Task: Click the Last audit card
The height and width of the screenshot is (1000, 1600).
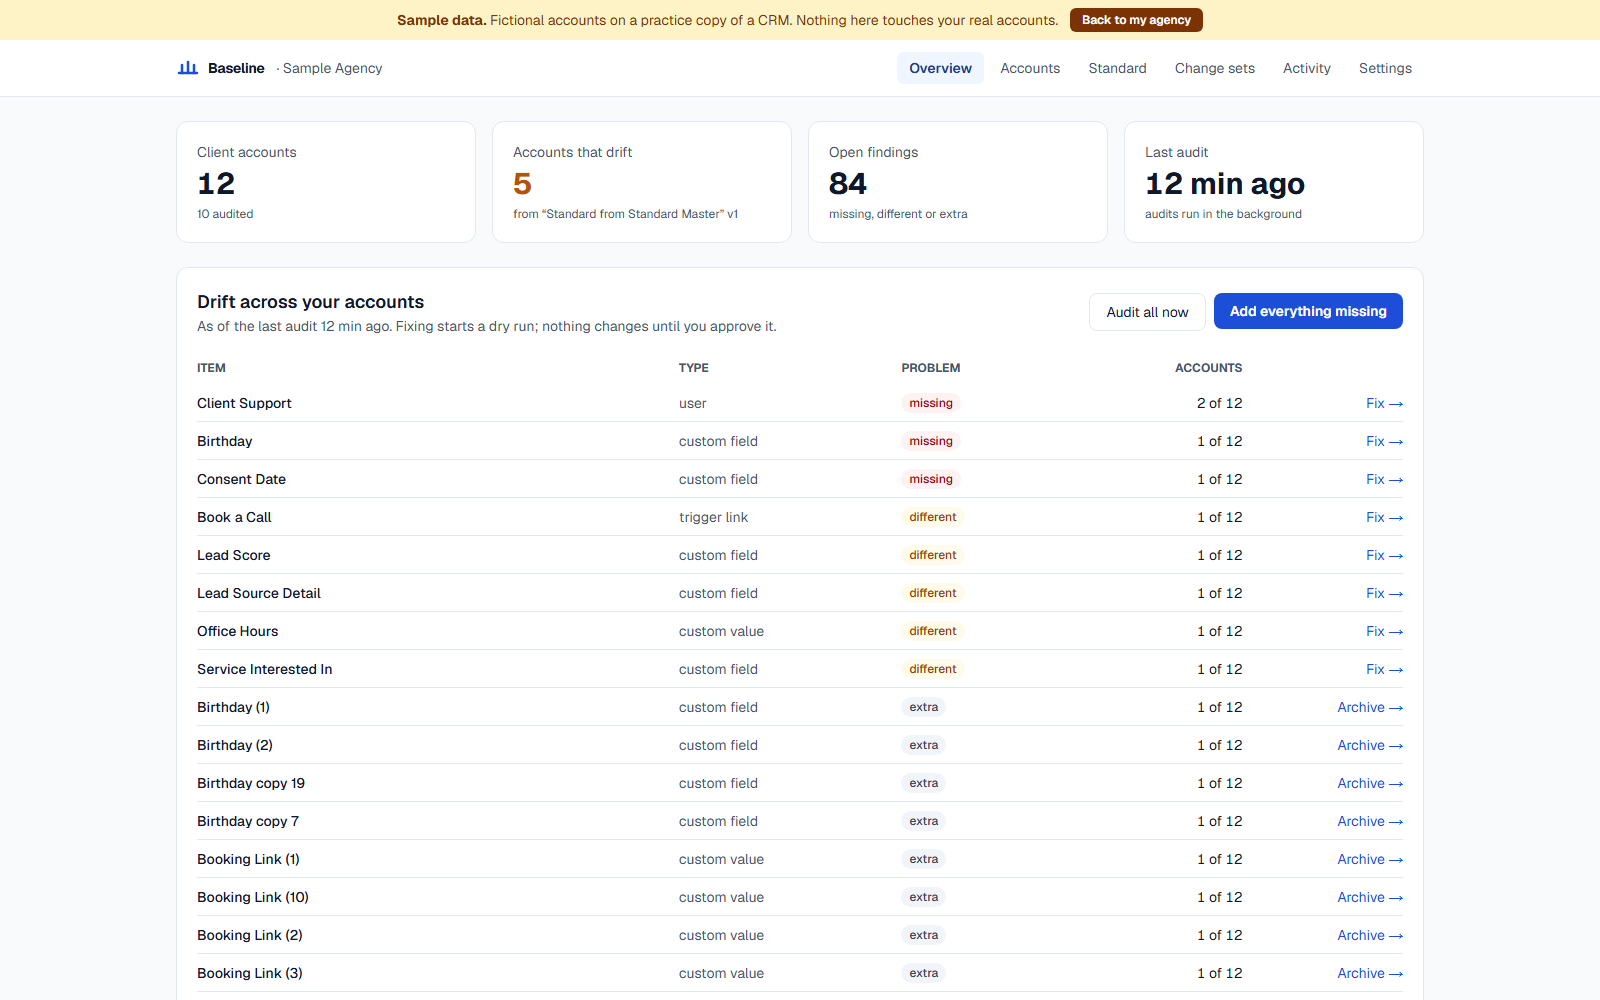Action: point(1274,182)
